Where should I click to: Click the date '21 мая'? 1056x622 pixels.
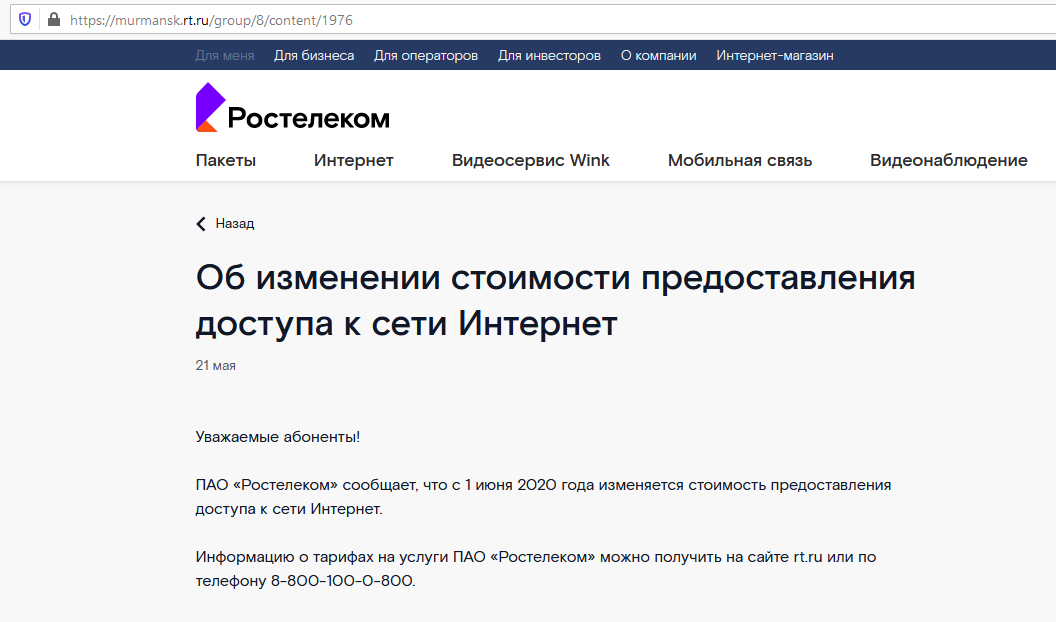pos(216,366)
